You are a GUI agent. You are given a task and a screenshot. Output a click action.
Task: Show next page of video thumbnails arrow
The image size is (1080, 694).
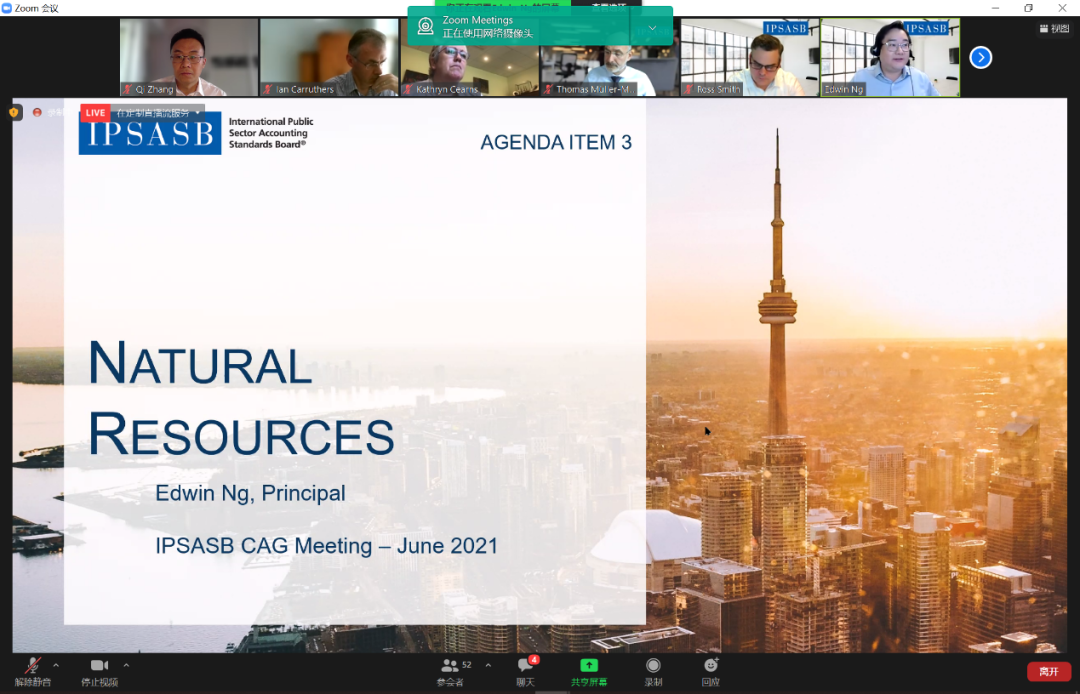981,57
